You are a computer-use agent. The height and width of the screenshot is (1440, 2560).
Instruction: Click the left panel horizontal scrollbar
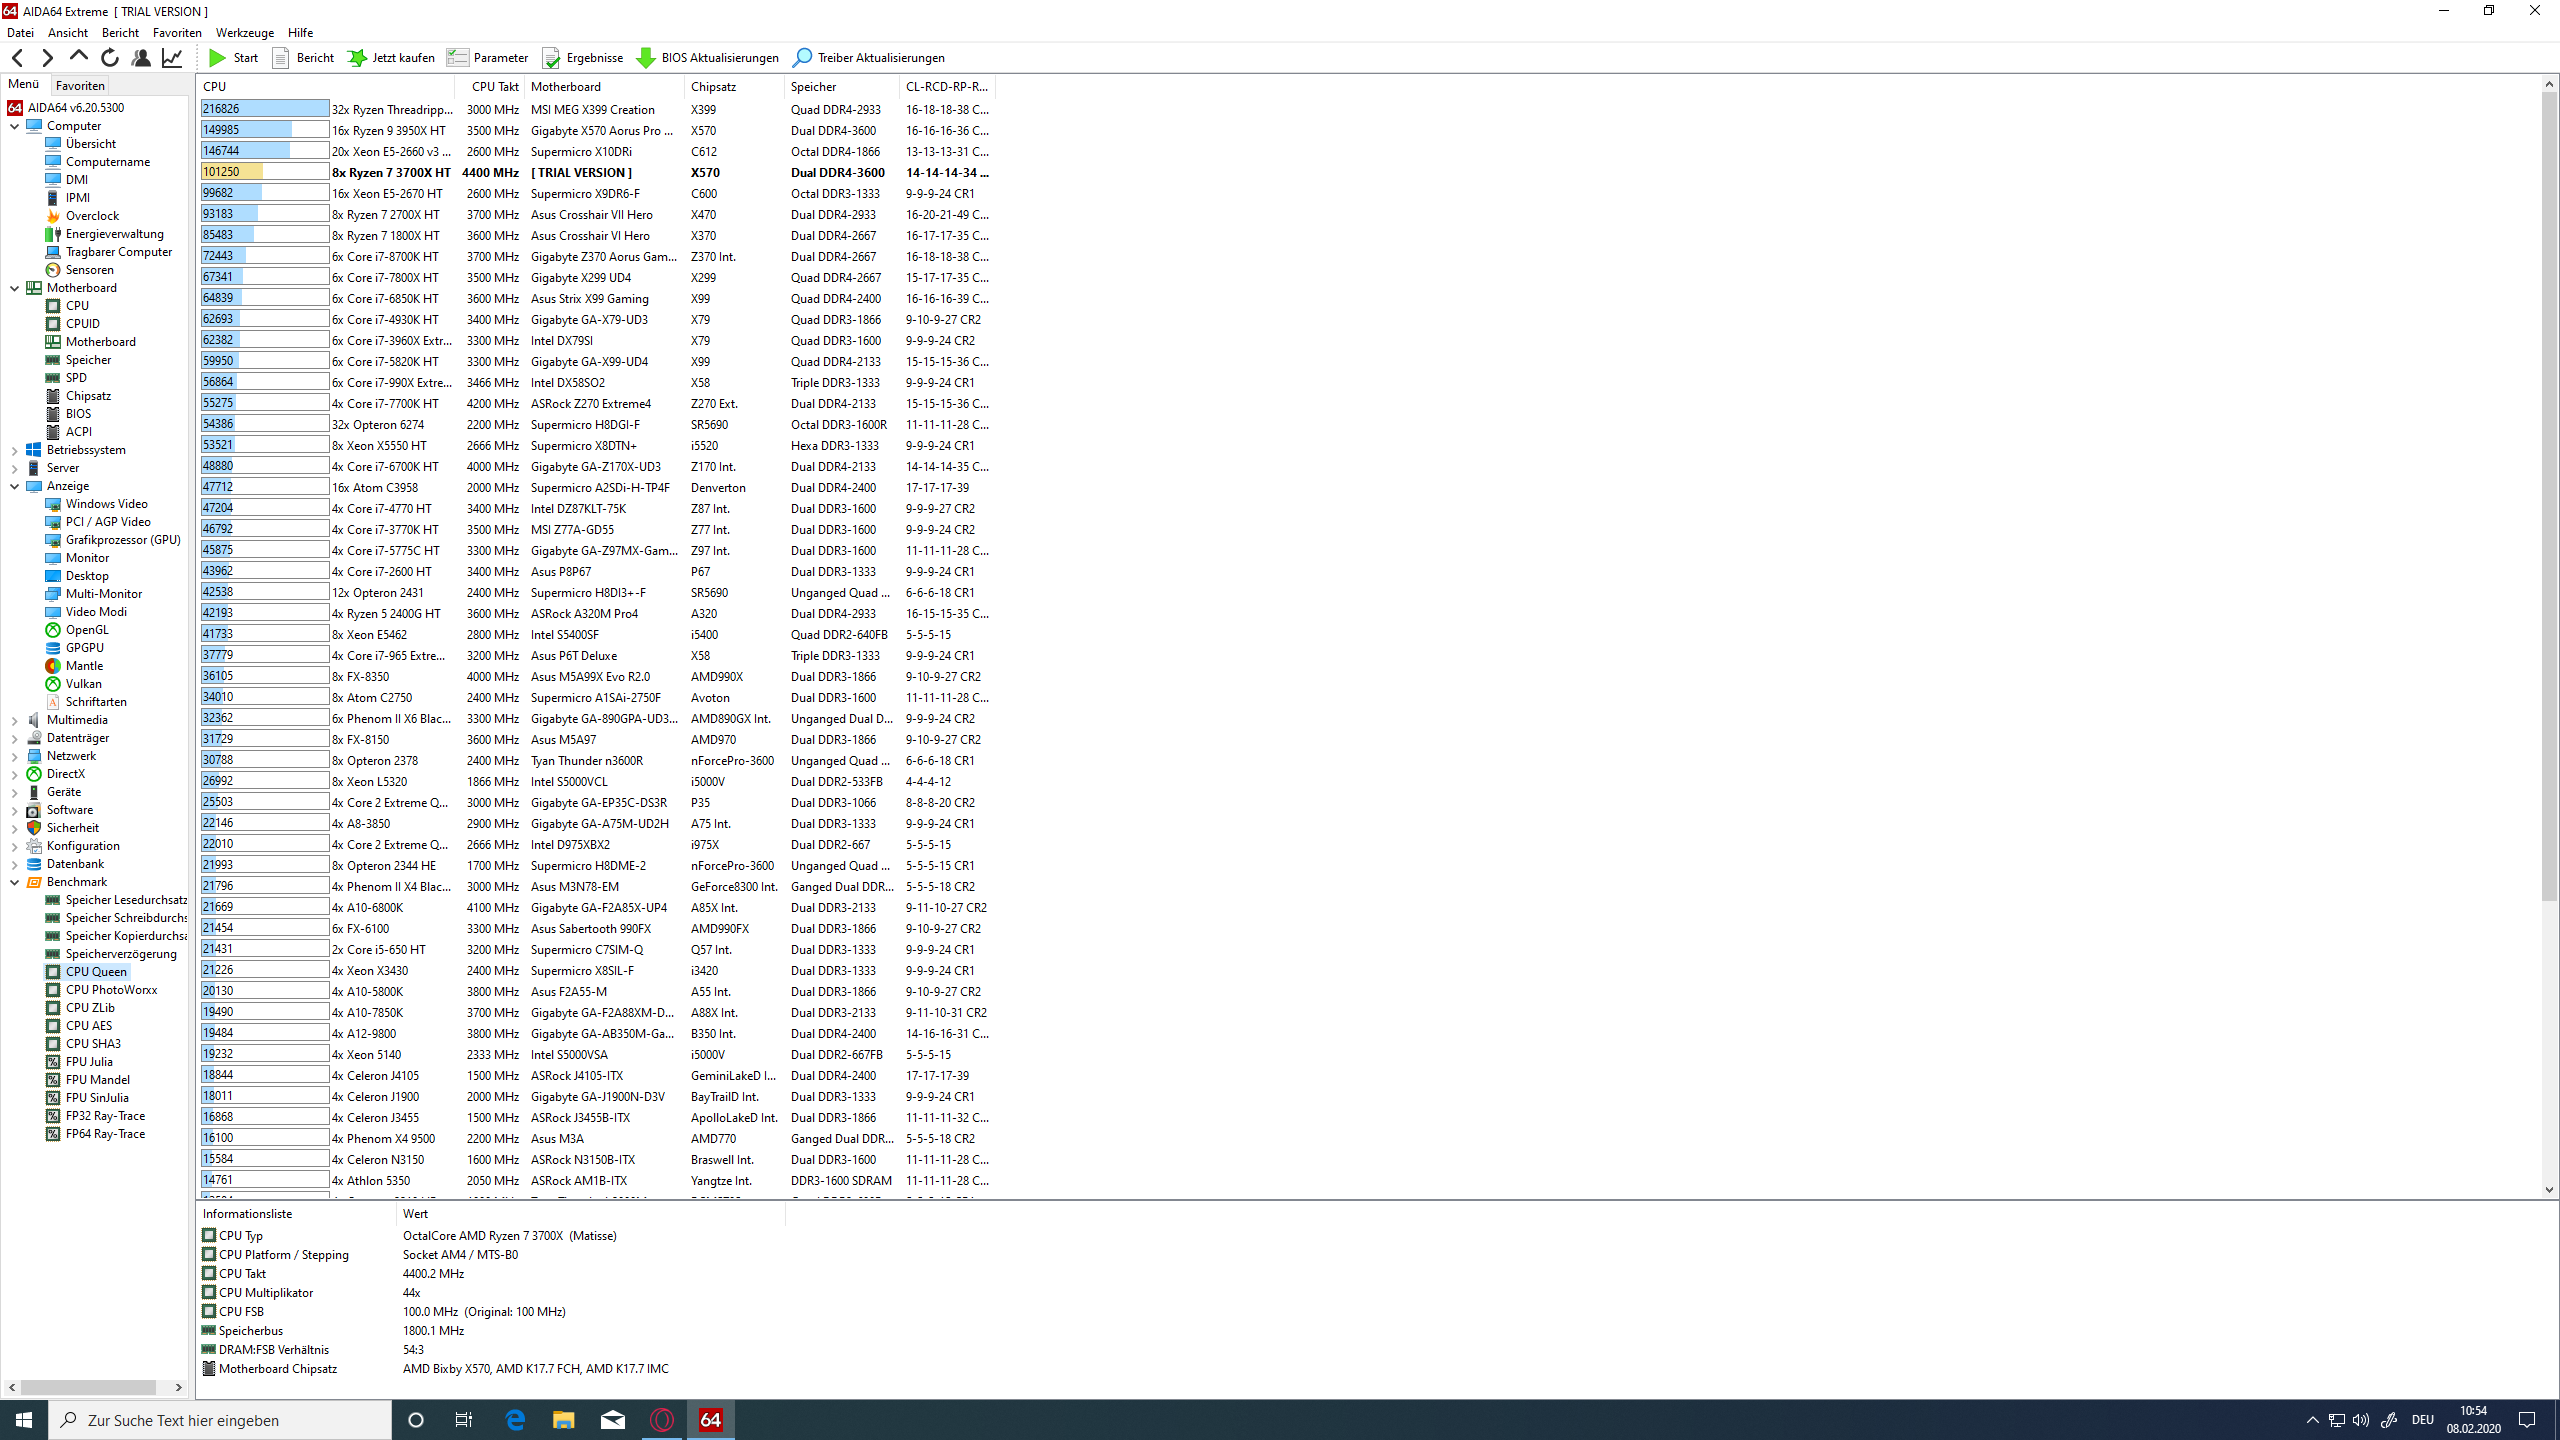click(90, 1387)
